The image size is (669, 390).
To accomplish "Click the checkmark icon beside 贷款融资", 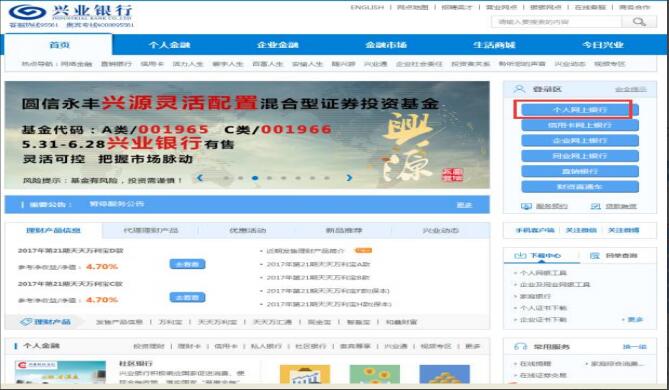I will [x=595, y=207].
